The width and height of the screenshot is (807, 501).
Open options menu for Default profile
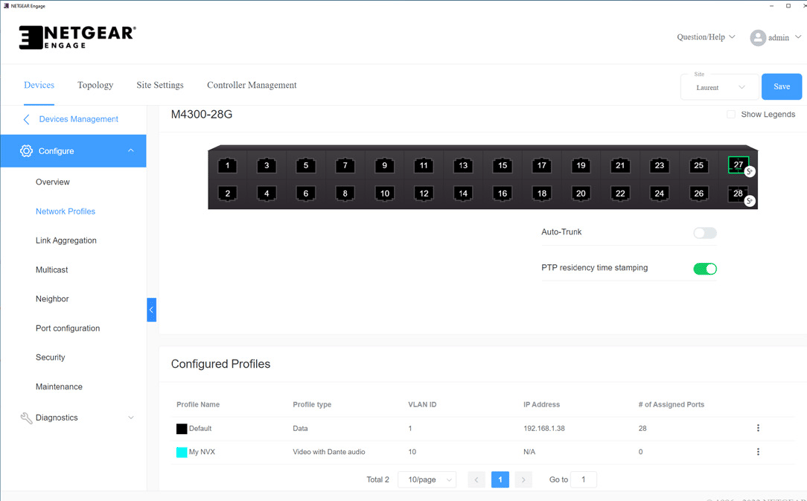click(758, 428)
